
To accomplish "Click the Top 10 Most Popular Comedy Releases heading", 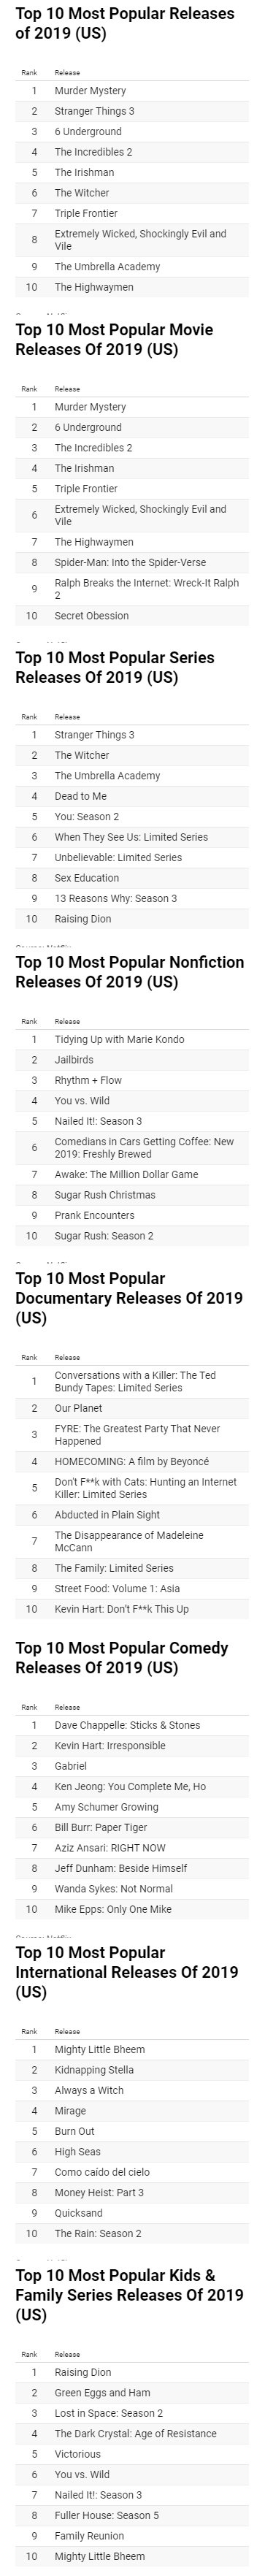I will [122, 1658].
